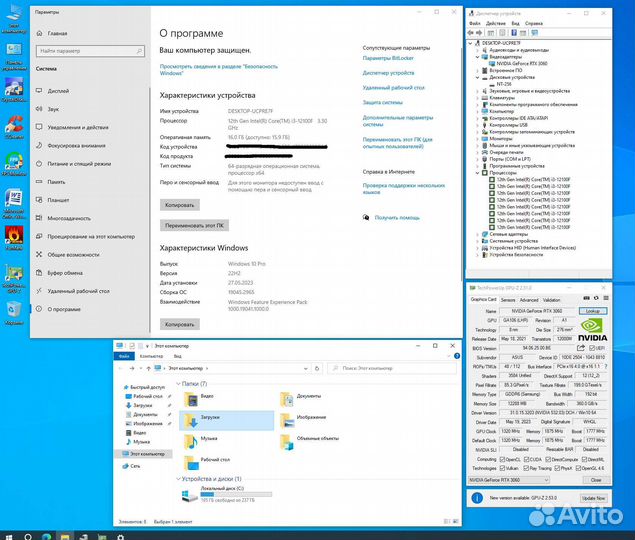Toggle the OpenGL 4.6 checkbox in GPU-Z
Screen dimensions: 635x540
tap(578, 468)
